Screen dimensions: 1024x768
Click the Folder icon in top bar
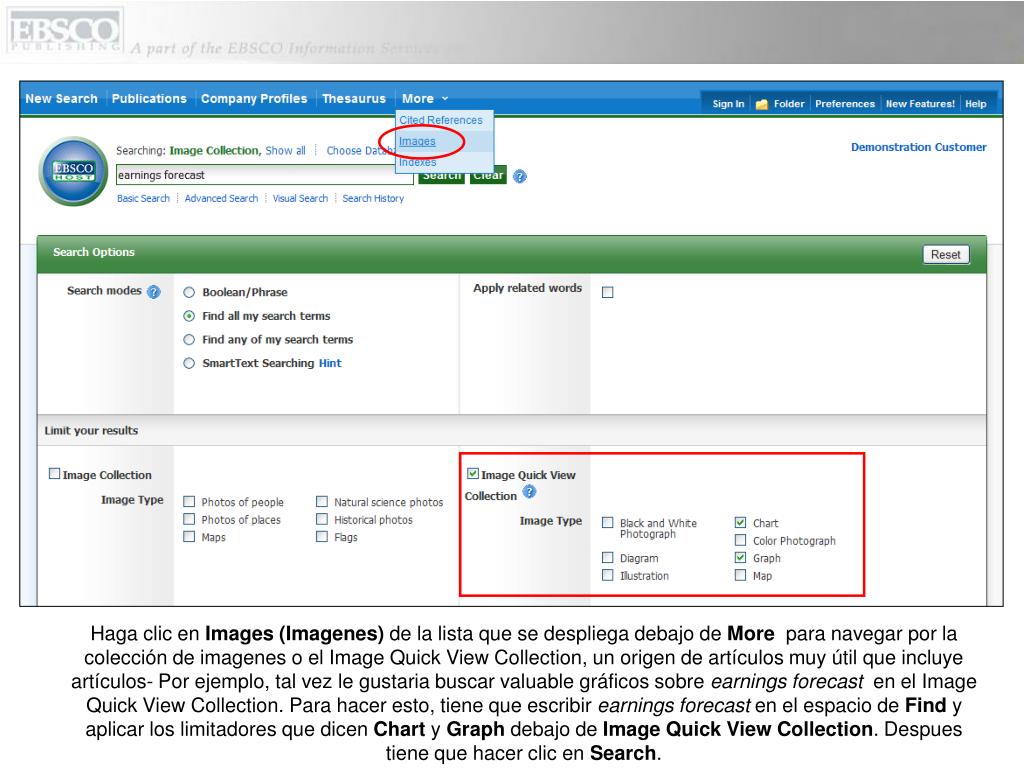(x=761, y=104)
